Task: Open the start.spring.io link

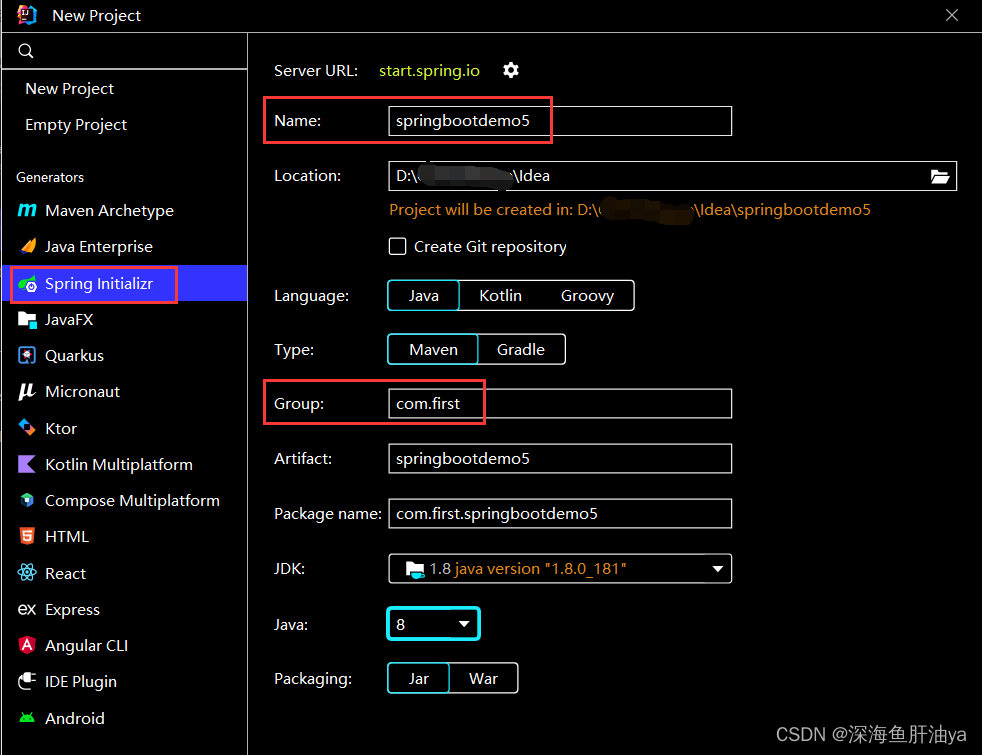Action: 429,70
